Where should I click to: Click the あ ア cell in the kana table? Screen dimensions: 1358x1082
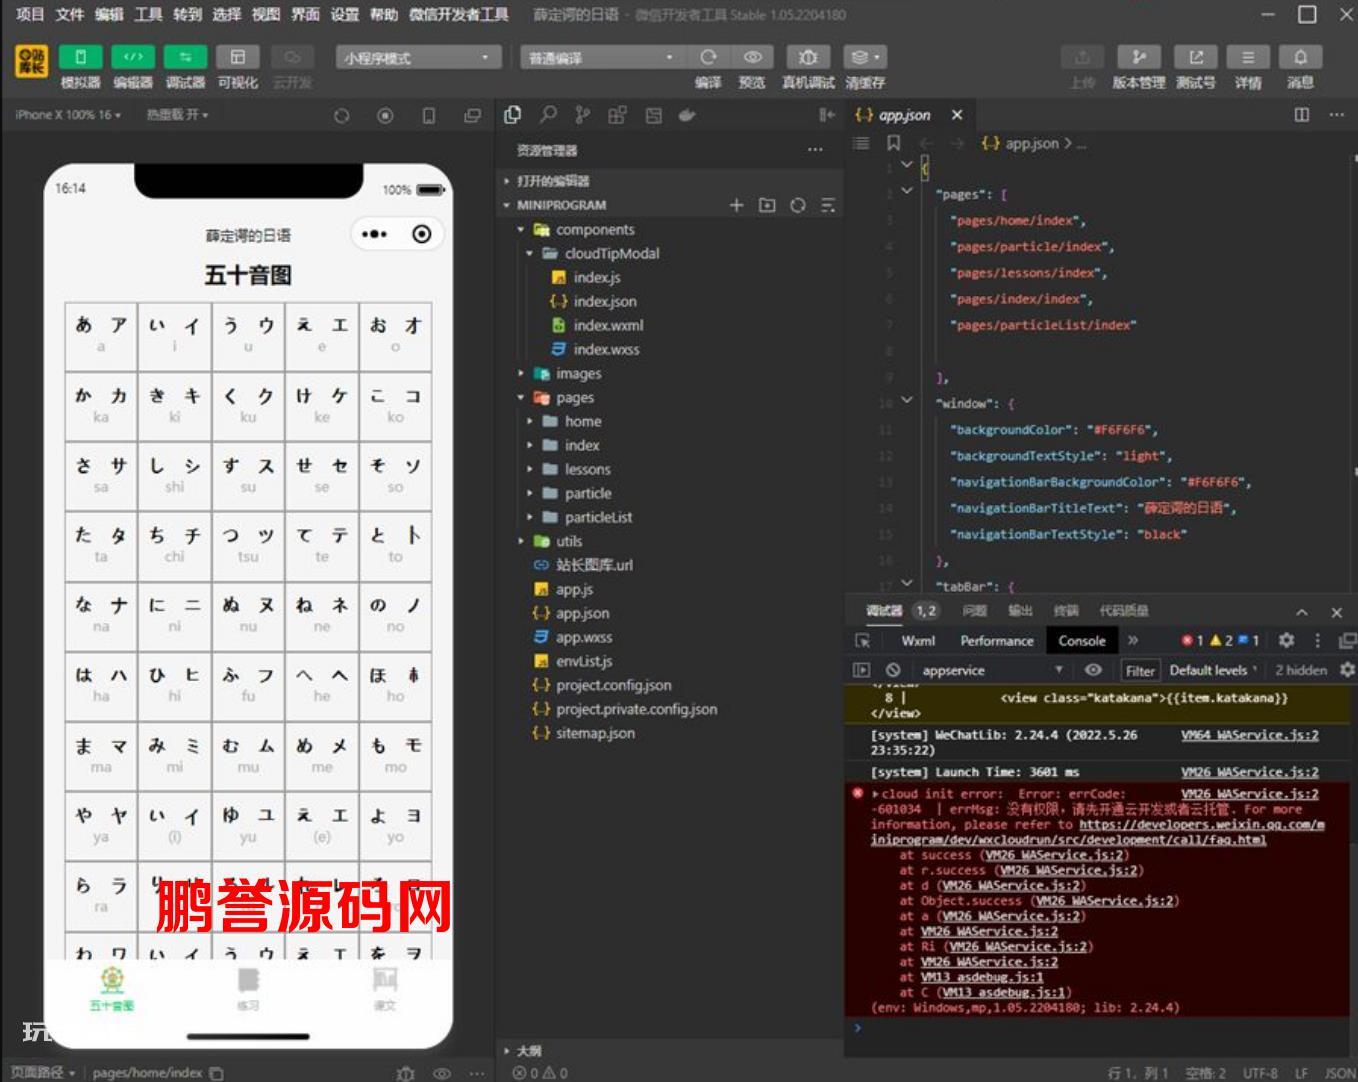[101, 335]
